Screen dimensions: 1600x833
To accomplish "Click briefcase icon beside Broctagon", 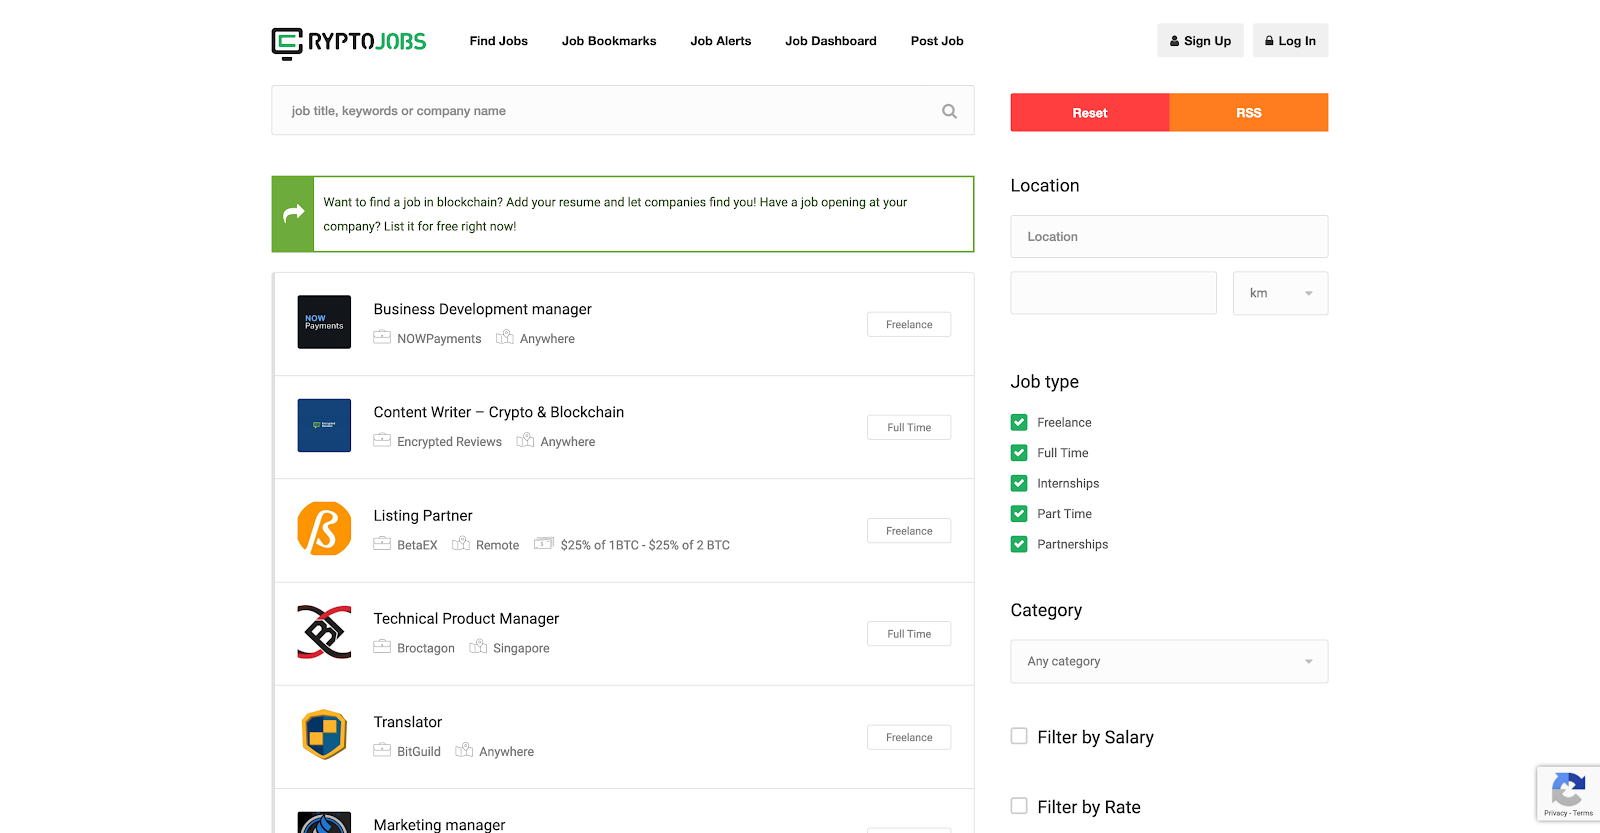I will [382, 647].
